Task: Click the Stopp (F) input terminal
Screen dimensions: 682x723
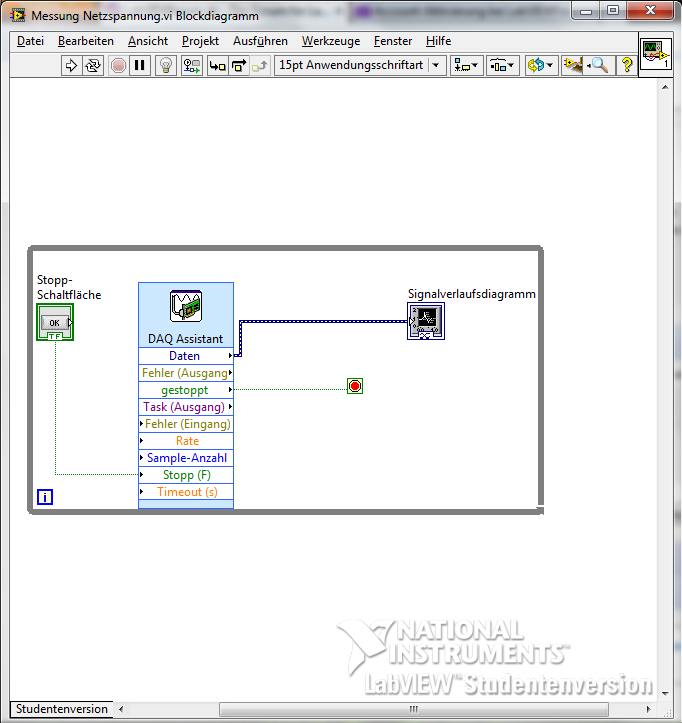Action: (186, 475)
